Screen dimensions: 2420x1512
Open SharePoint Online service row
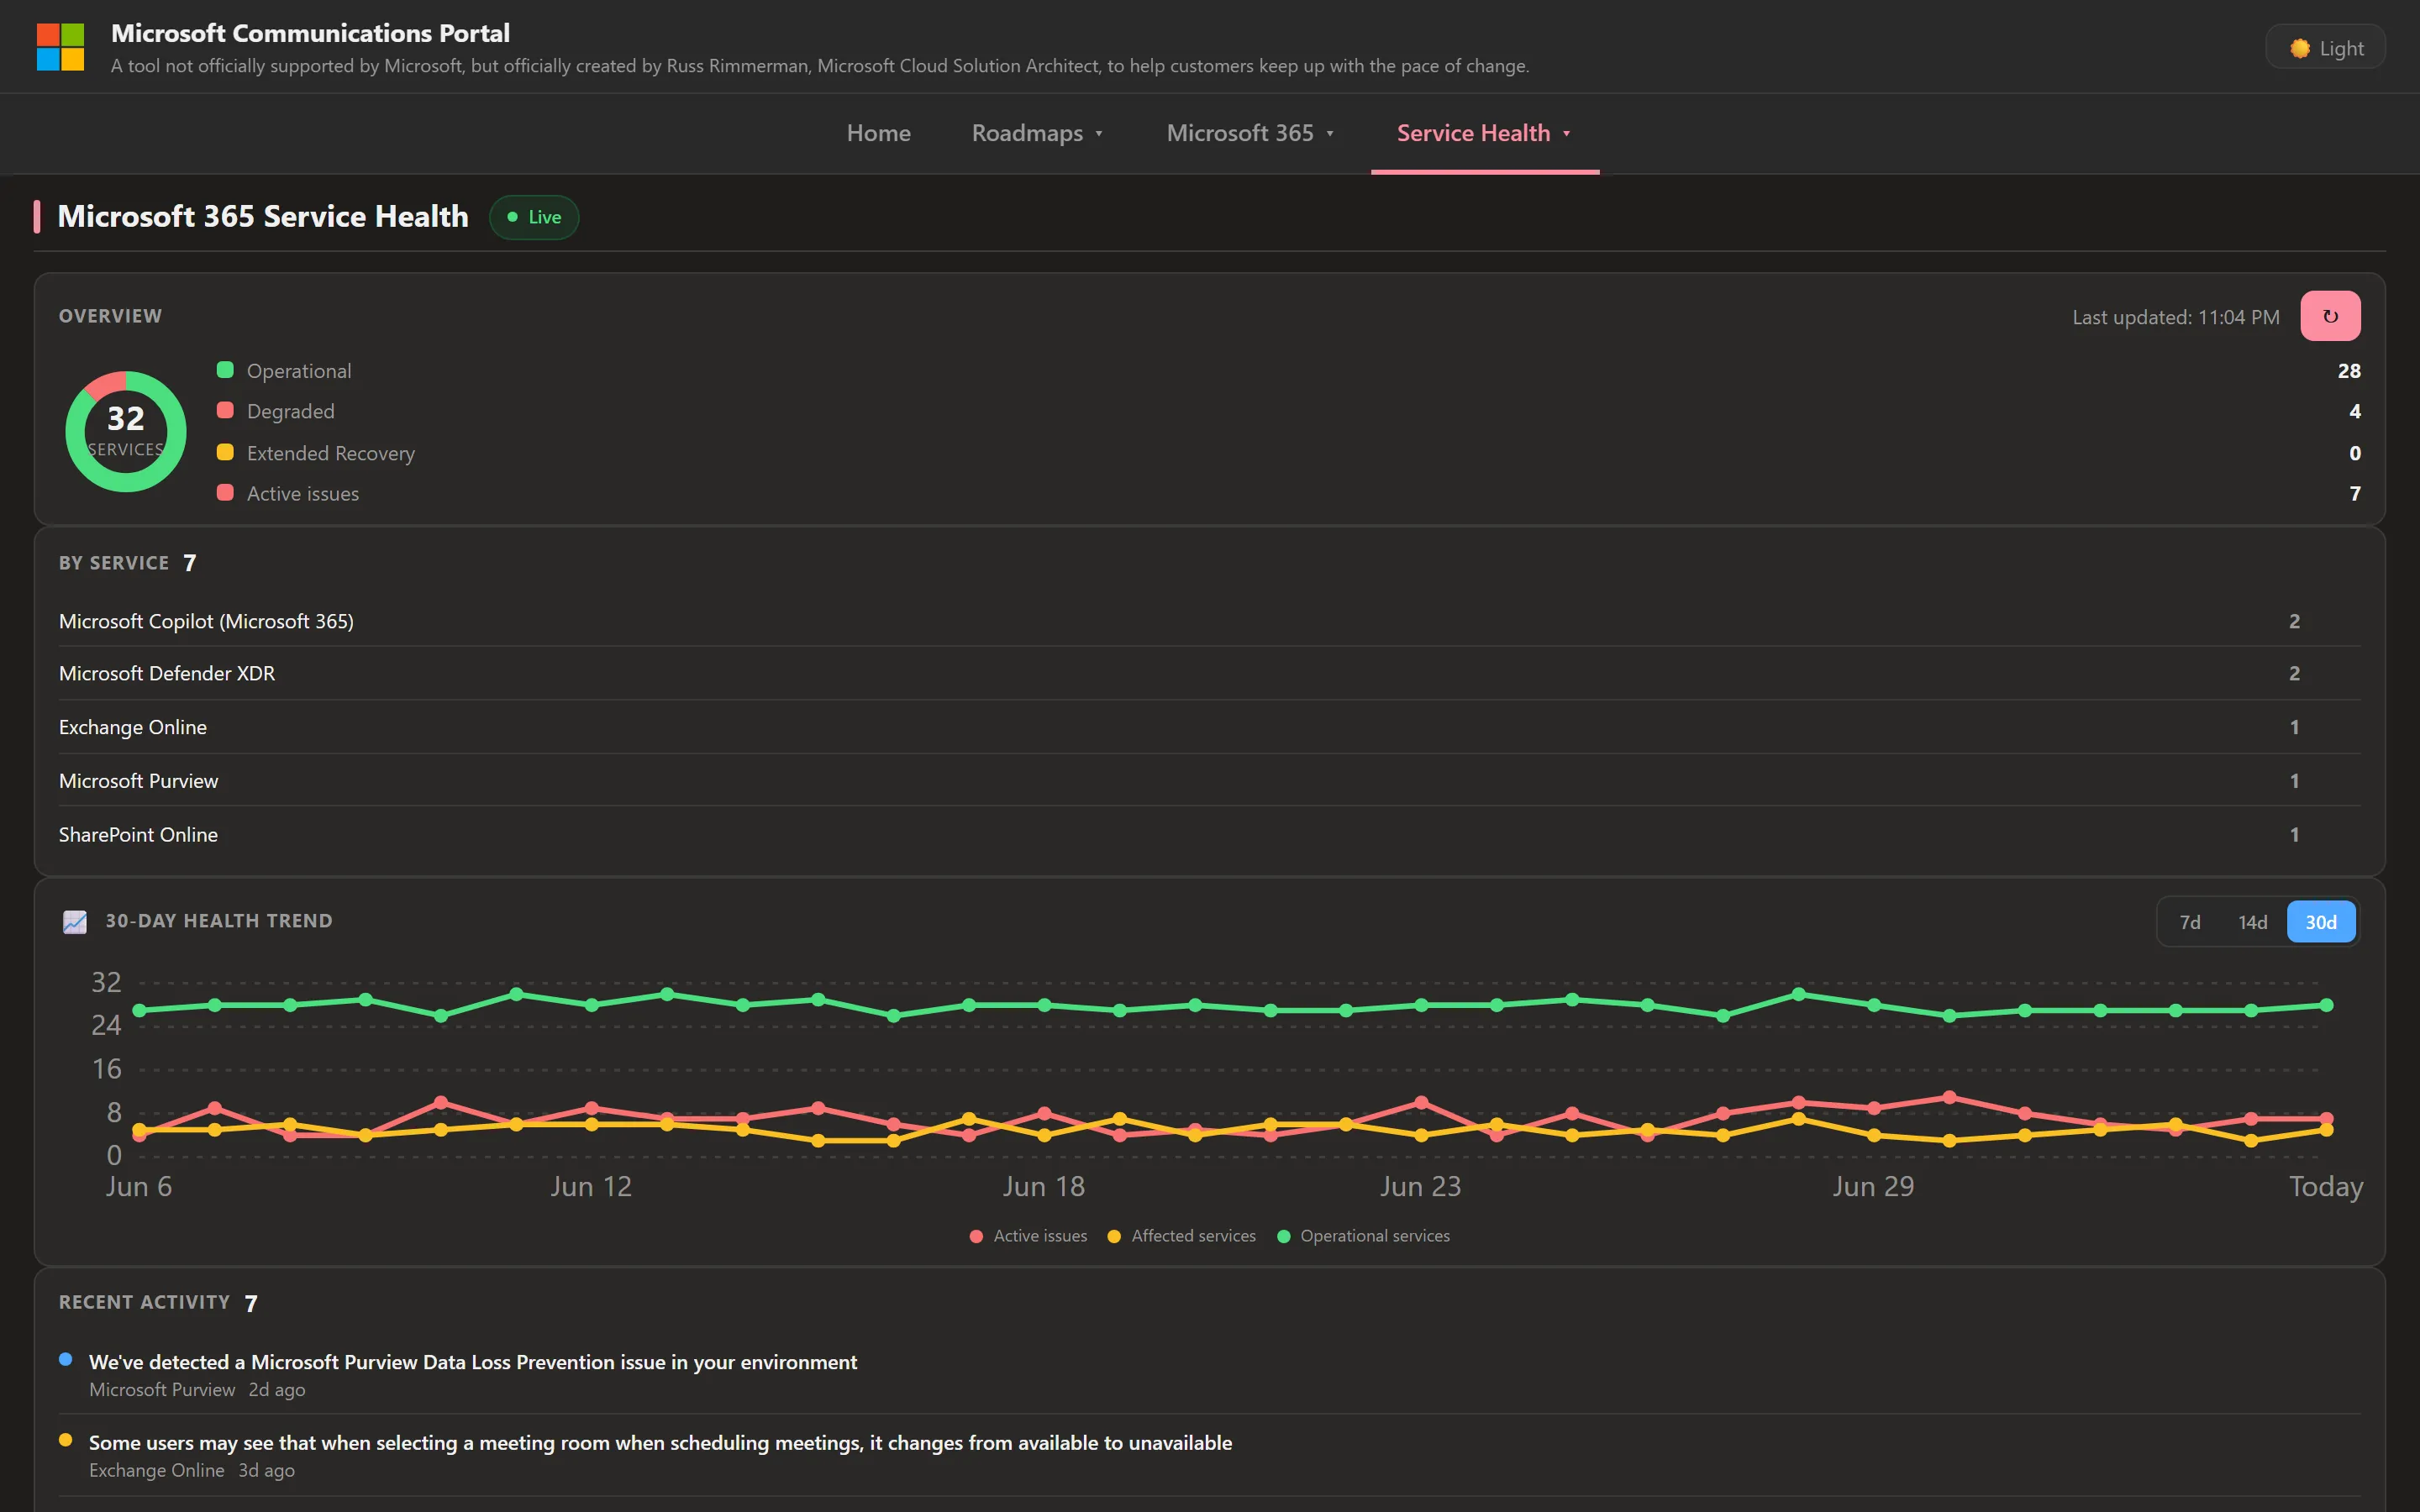tap(1209, 834)
